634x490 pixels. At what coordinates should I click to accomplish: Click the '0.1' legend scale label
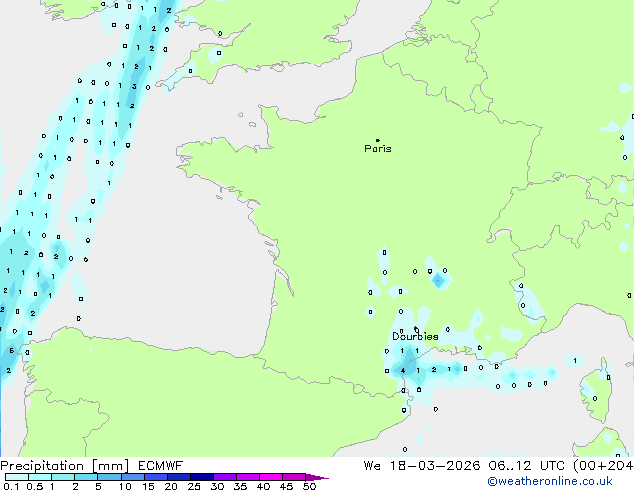(11, 486)
